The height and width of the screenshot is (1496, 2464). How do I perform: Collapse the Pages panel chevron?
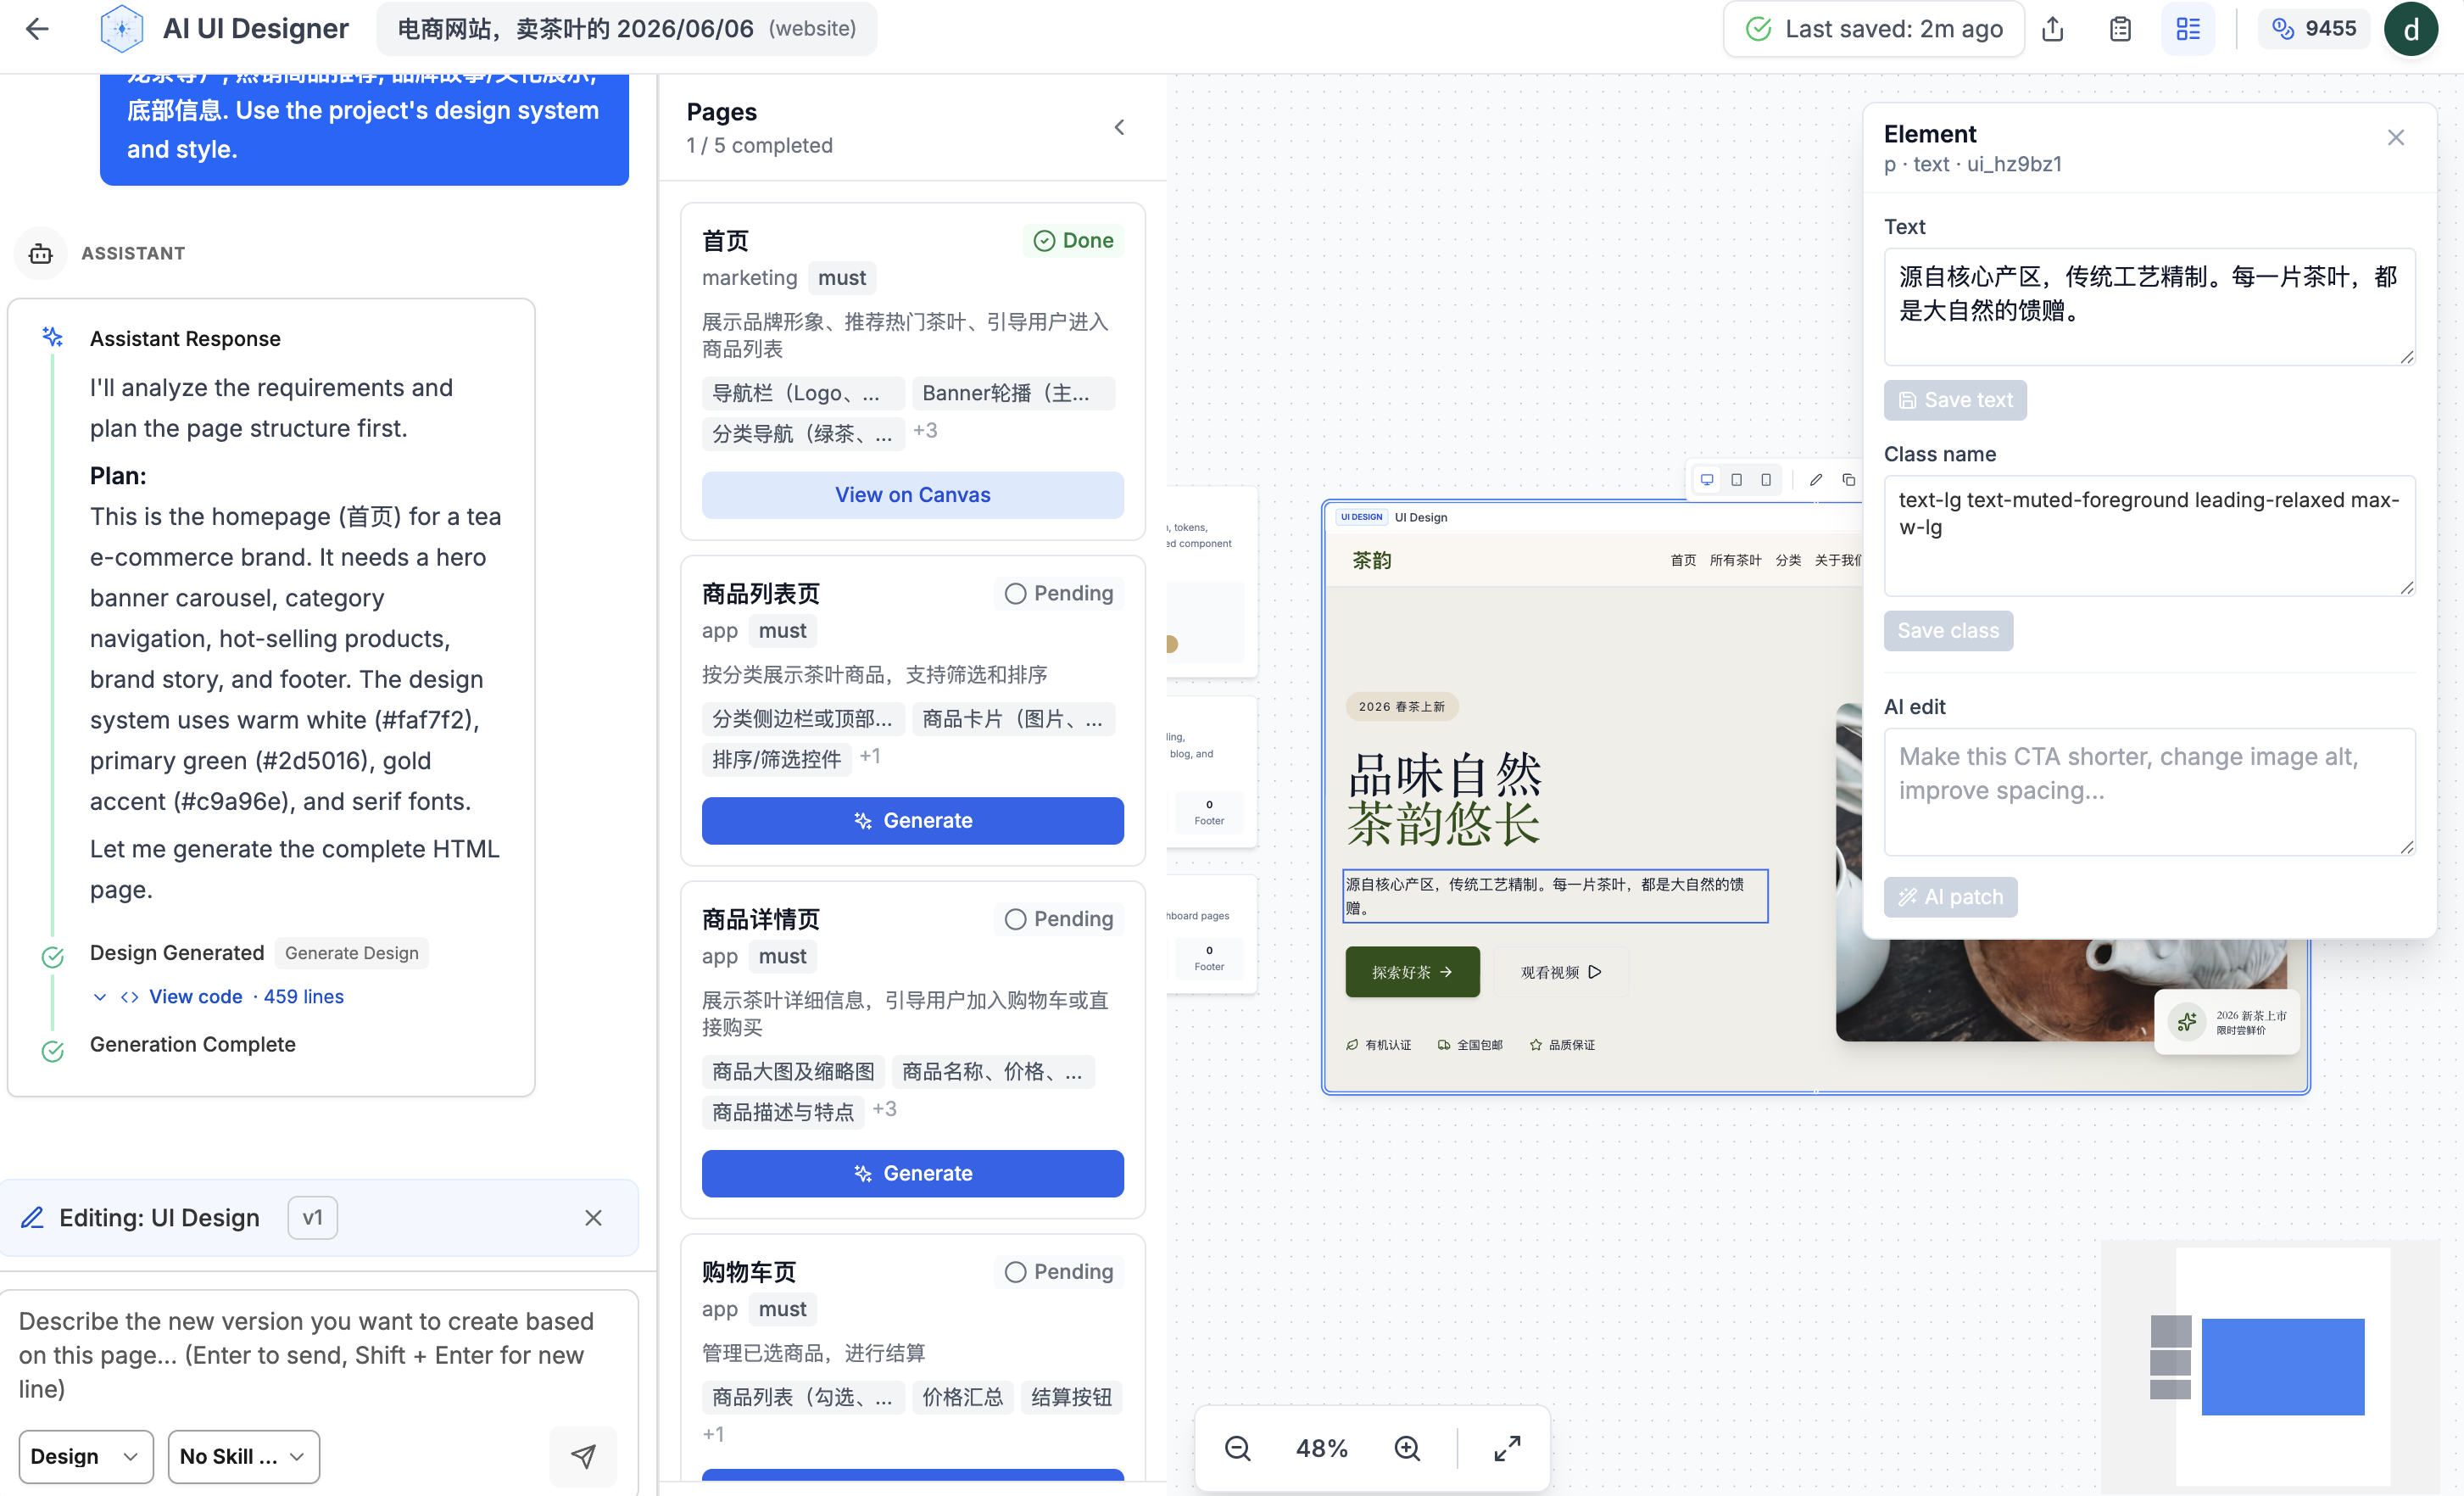pos(1120,128)
